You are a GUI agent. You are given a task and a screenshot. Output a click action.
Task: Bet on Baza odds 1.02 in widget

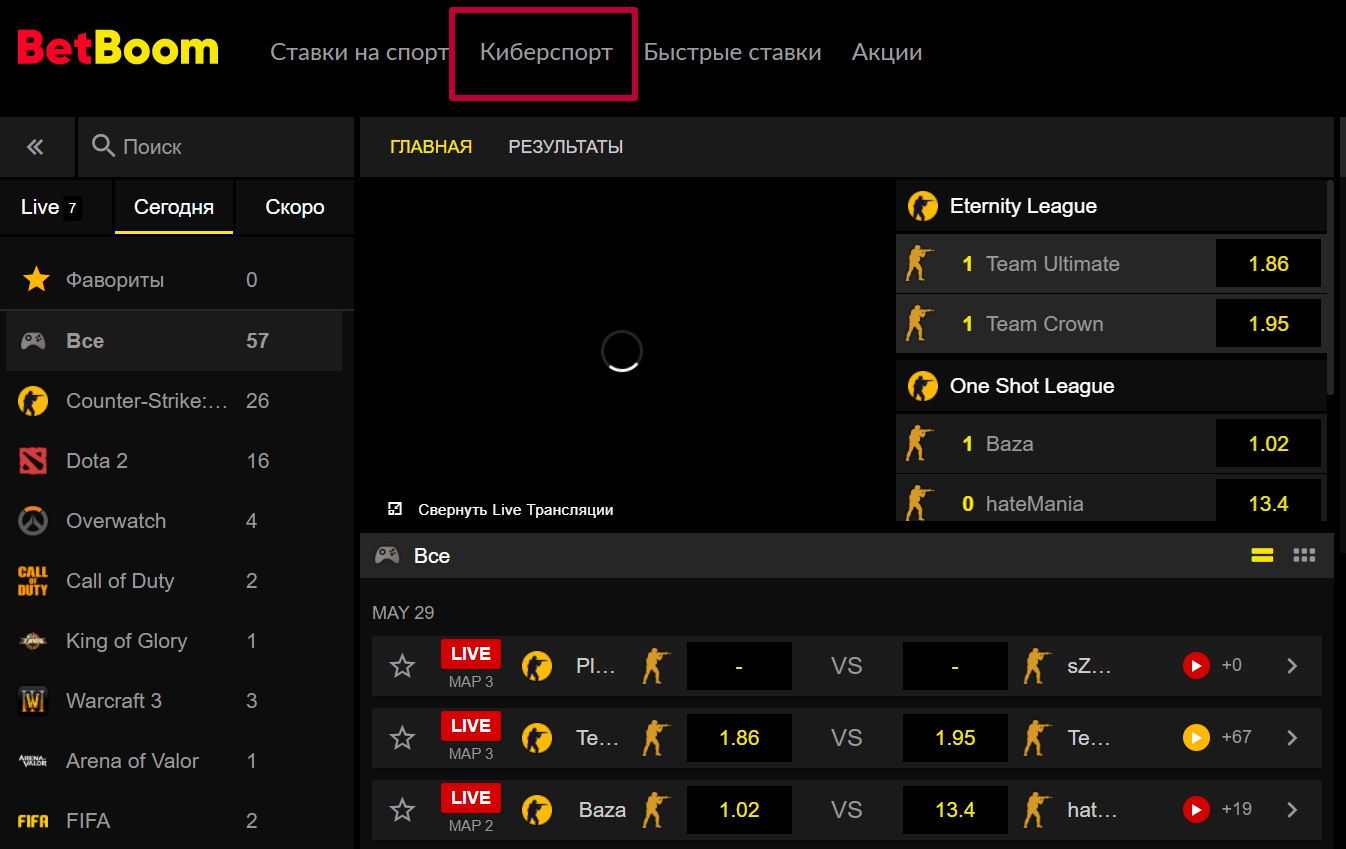point(1268,444)
